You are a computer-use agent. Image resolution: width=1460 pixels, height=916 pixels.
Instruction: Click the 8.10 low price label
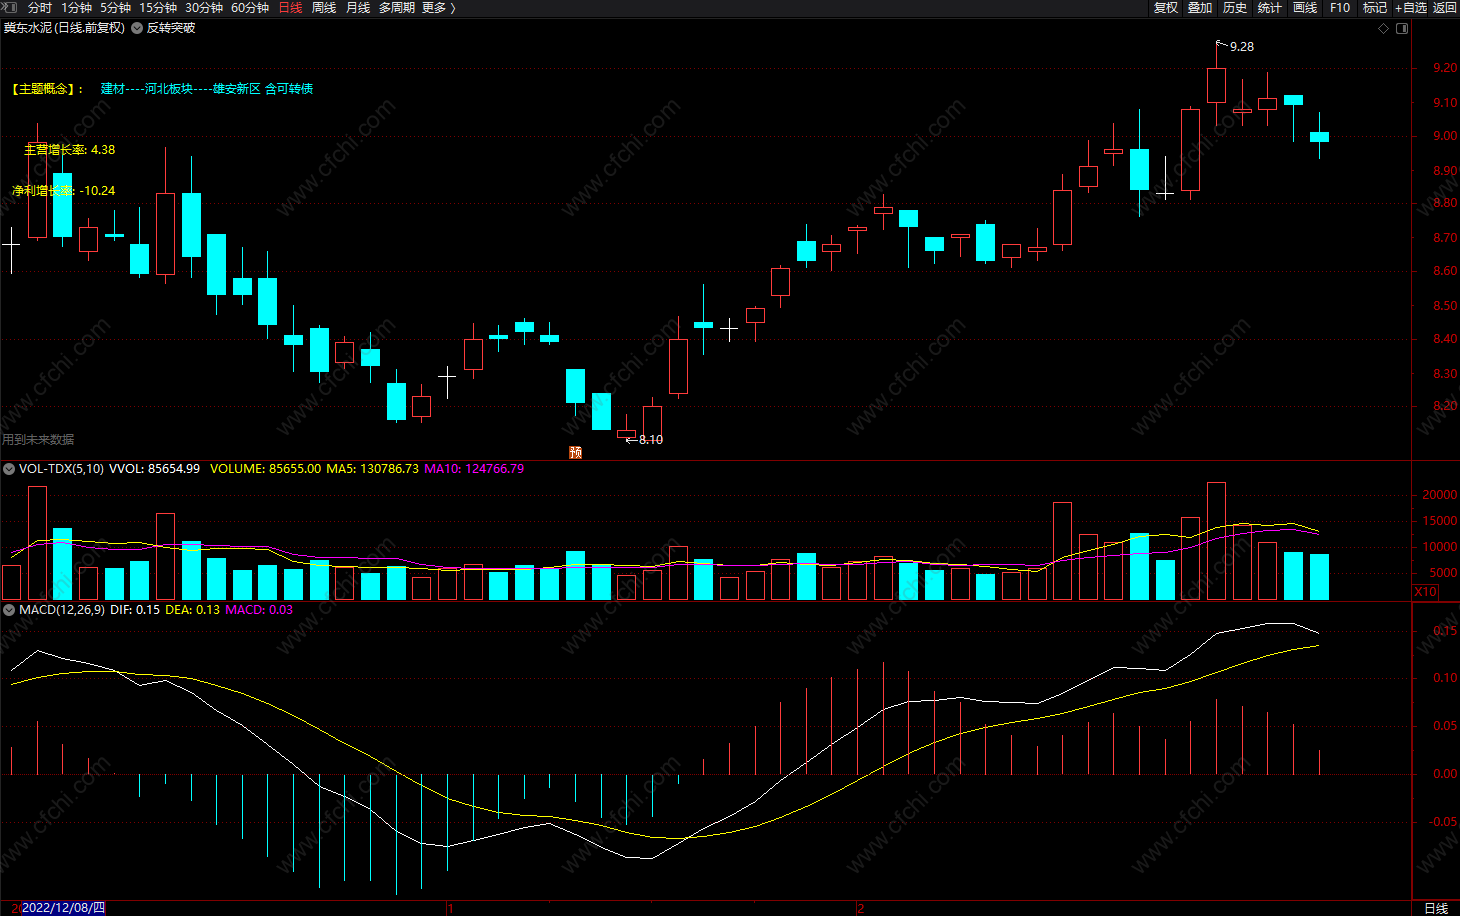pos(651,440)
